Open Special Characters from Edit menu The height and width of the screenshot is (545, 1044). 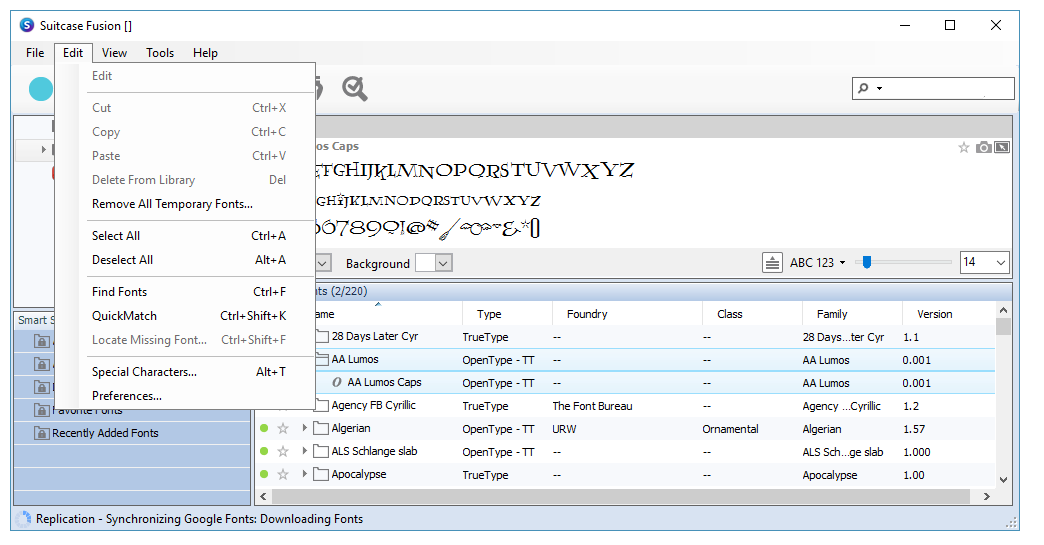point(144,371)
